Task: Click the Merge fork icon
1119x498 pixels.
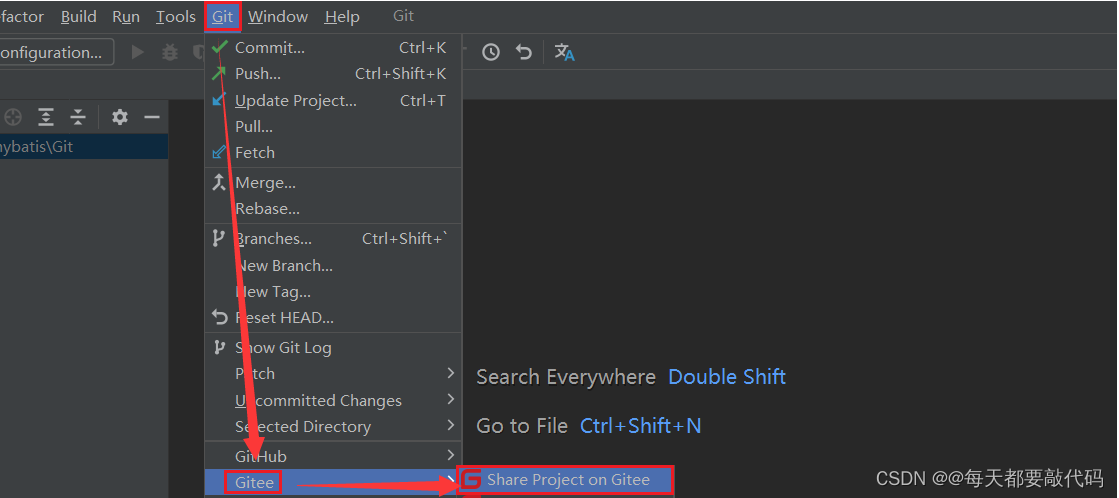Action: (x=218, y=182)
